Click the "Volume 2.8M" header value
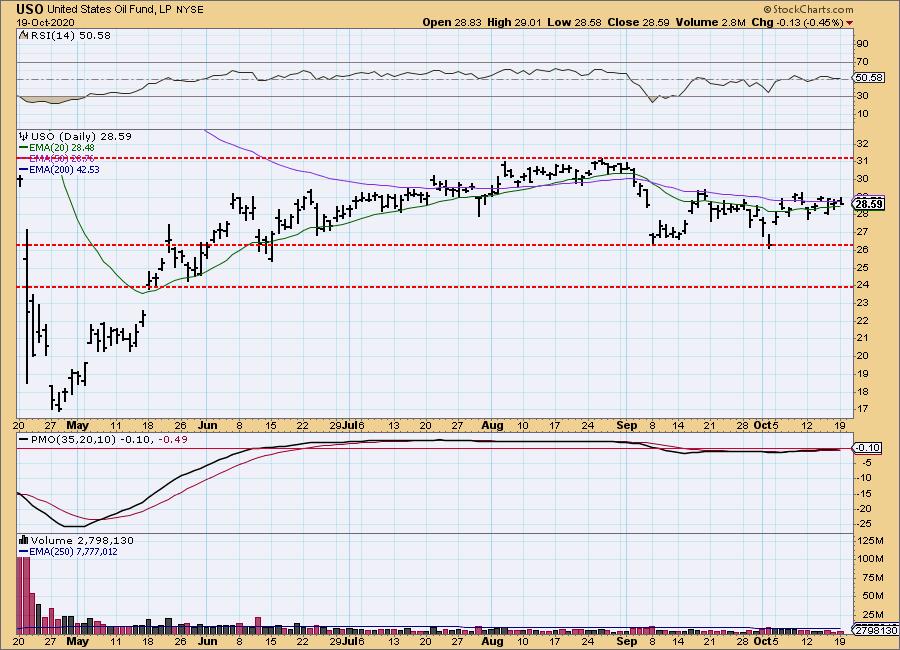The image size is (900, 650). tap(711, 22)
